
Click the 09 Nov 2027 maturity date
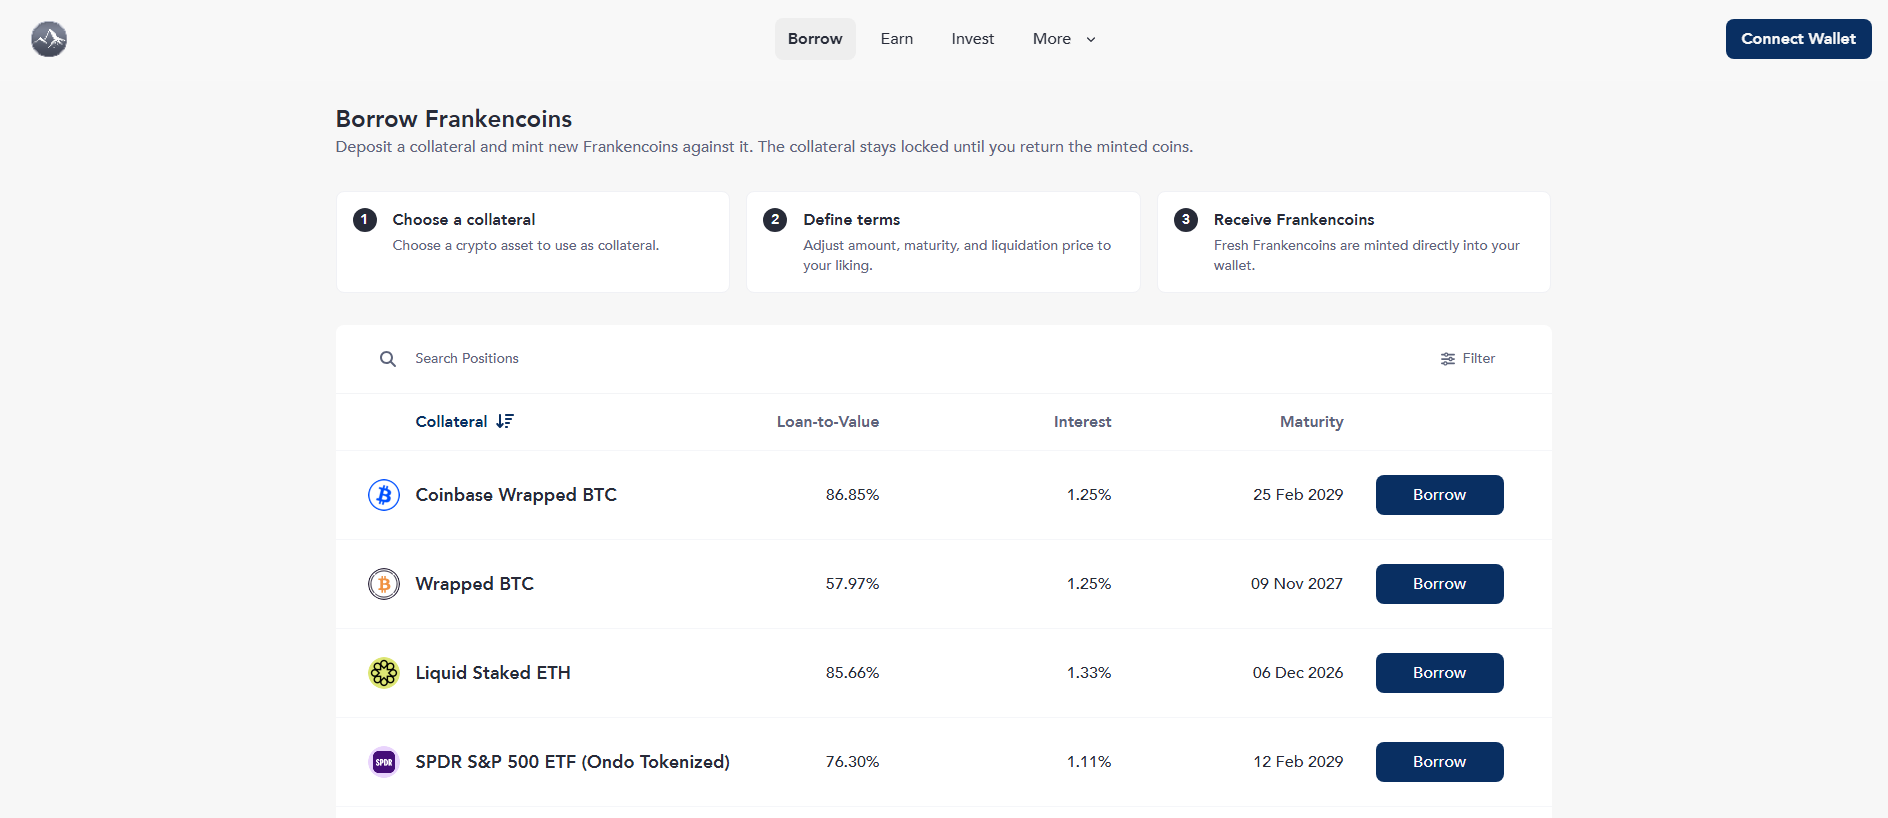click(x=1297, y=584)
